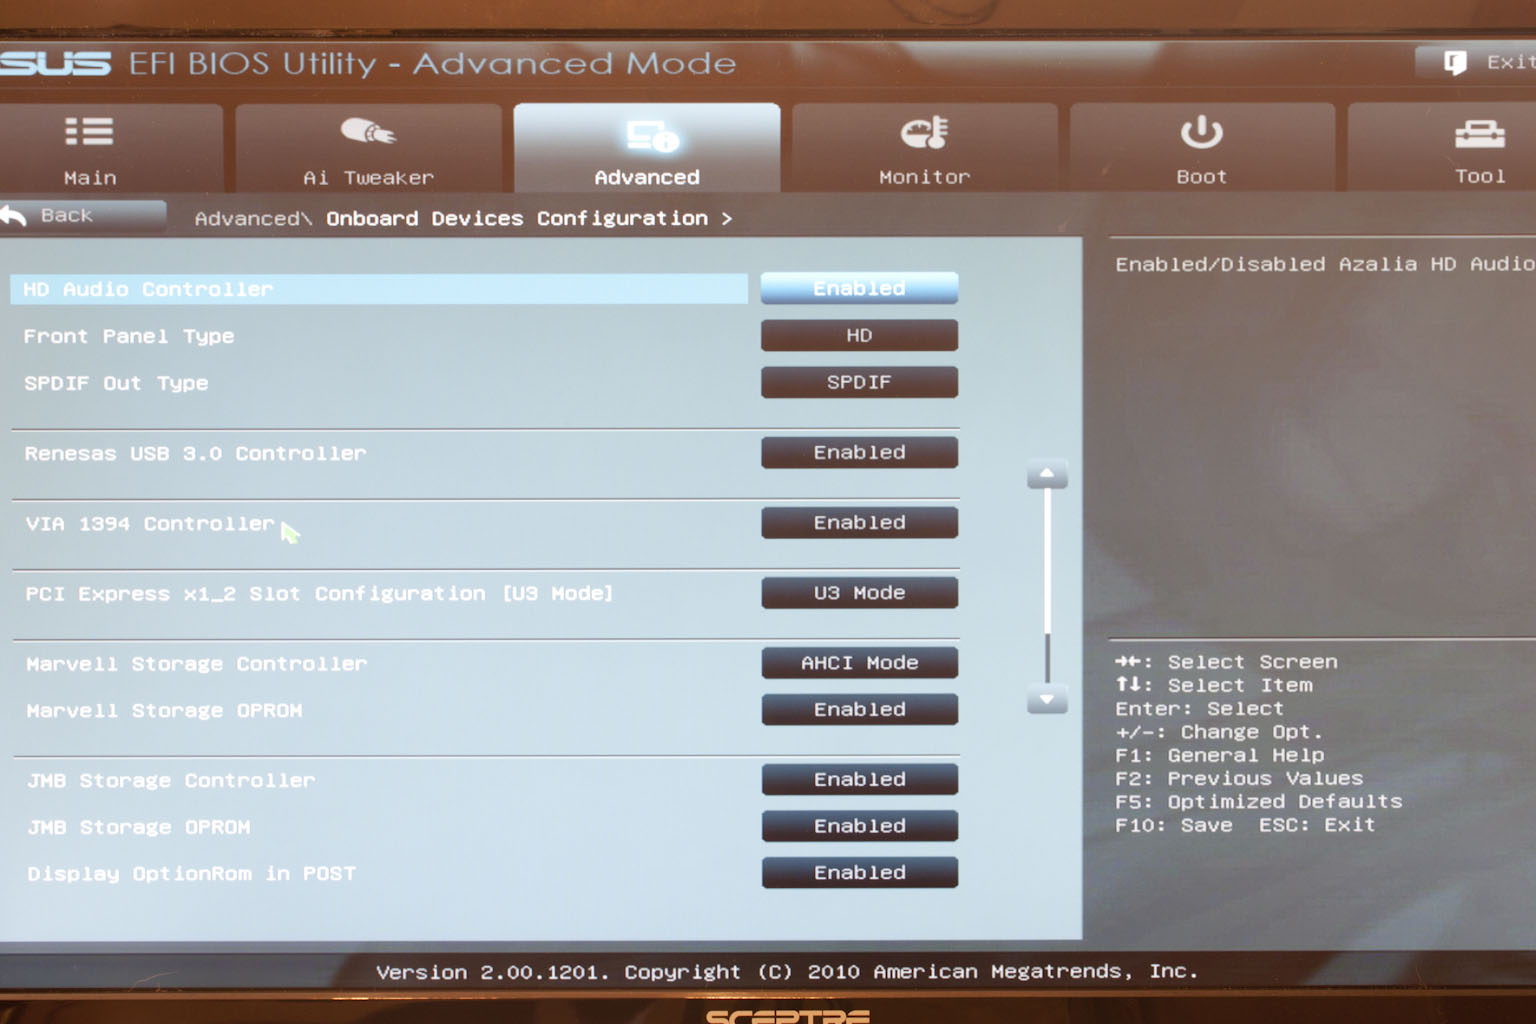Select VIA 1394 Controller label

click(150, 523)
